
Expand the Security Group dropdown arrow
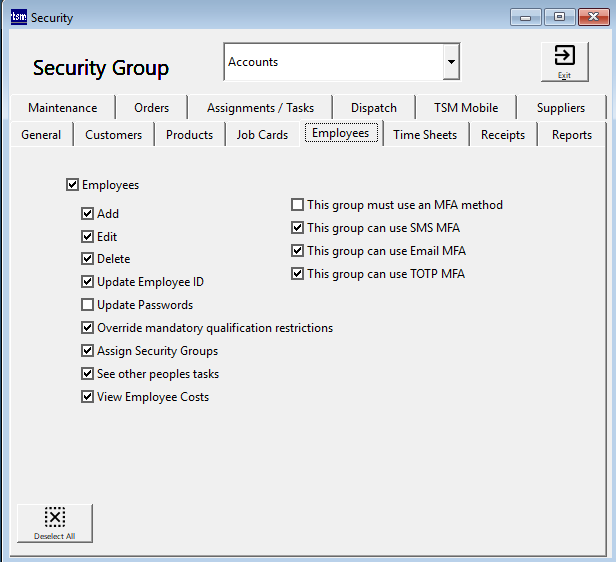[451, 62]
